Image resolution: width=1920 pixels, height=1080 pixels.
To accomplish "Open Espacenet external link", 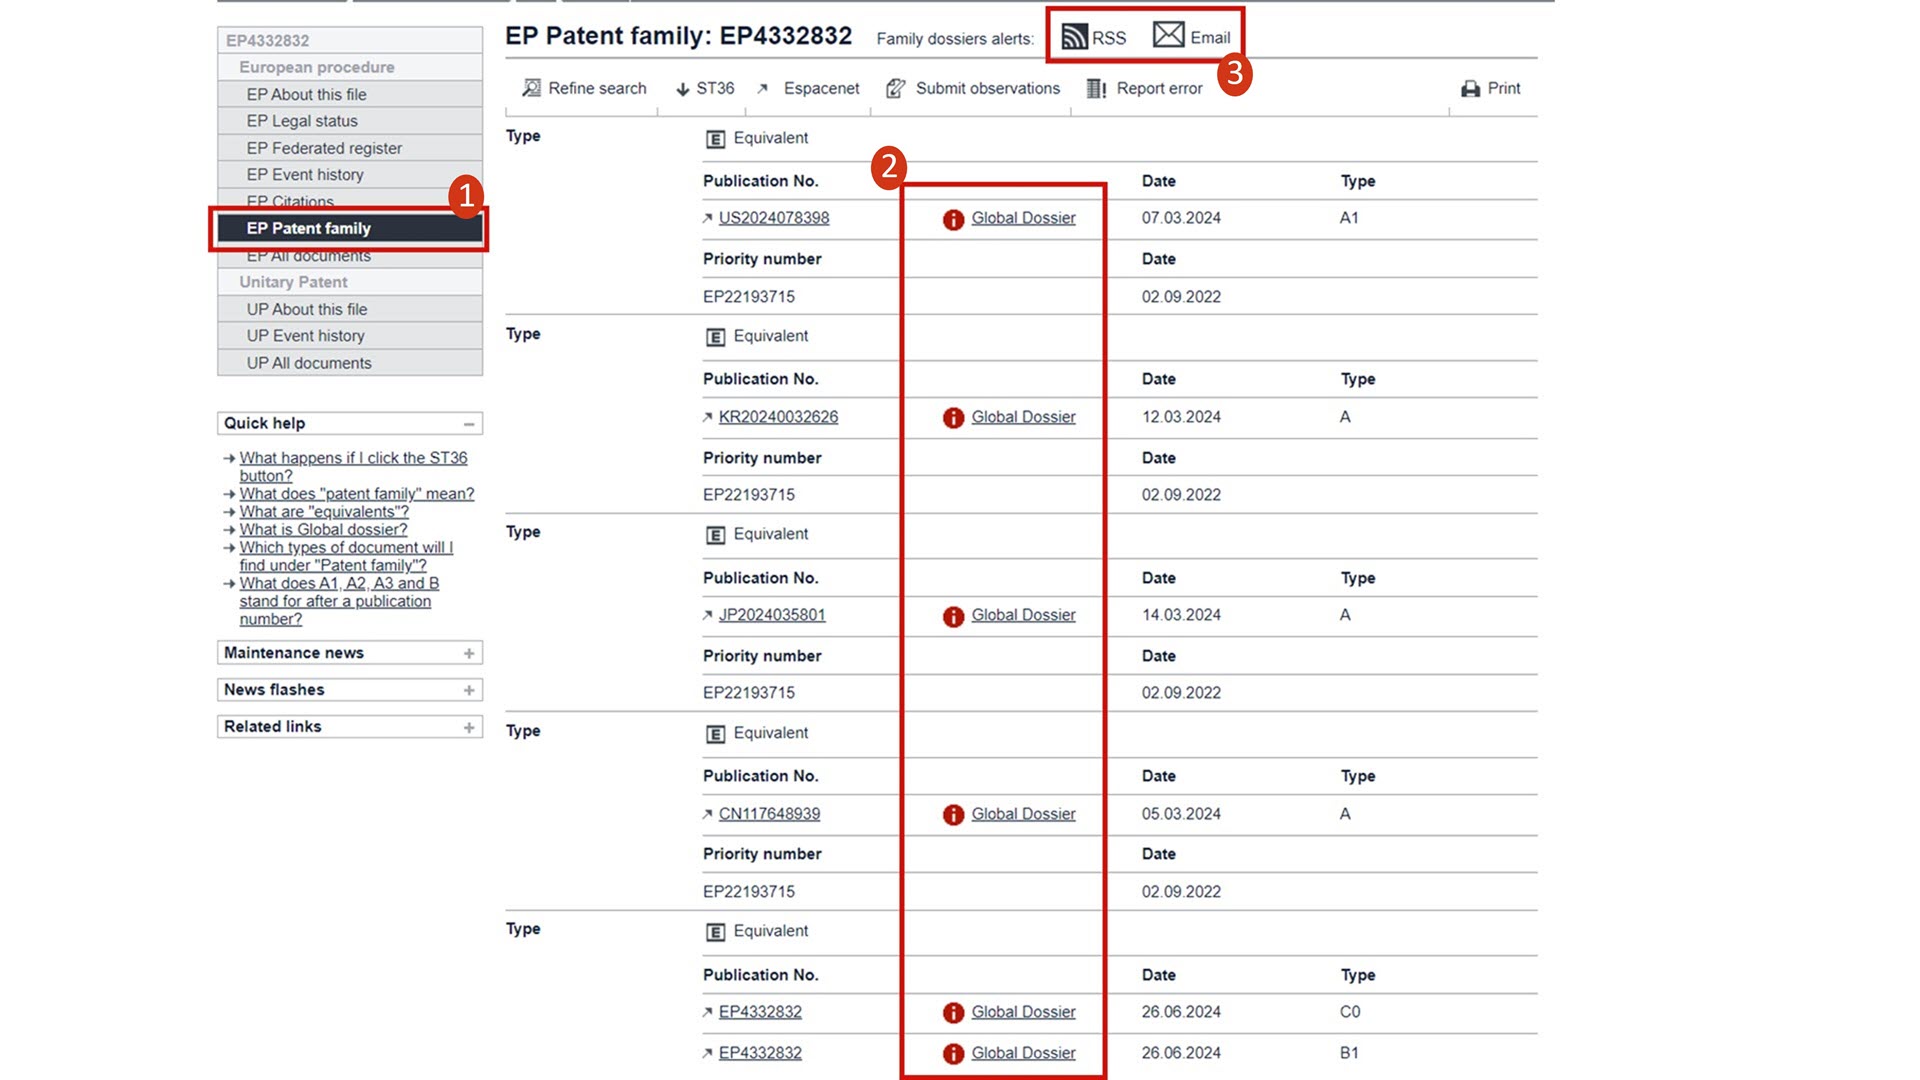I will 820,89.
